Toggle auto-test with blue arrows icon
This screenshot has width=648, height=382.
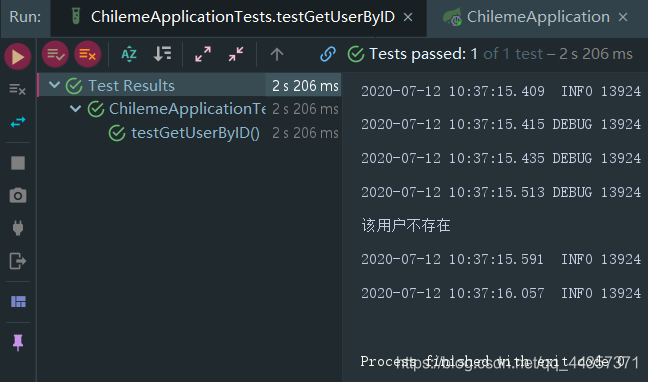pyautogui.click(x=18, y=122)
